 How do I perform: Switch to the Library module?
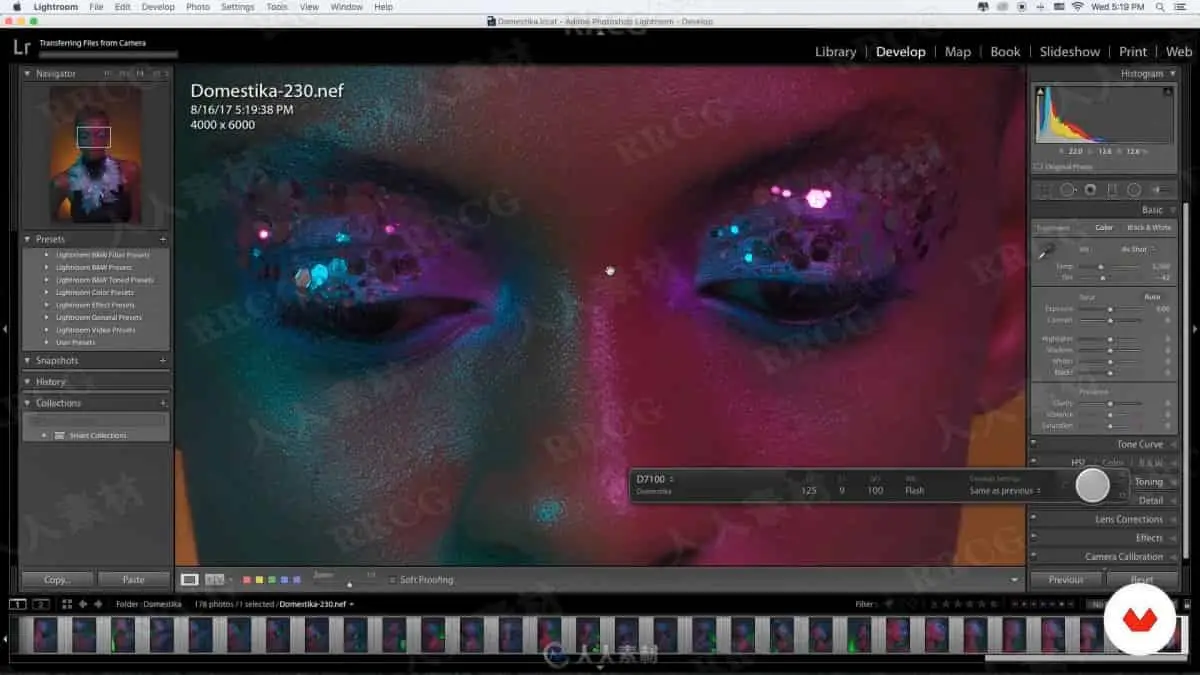coord(835,52)
